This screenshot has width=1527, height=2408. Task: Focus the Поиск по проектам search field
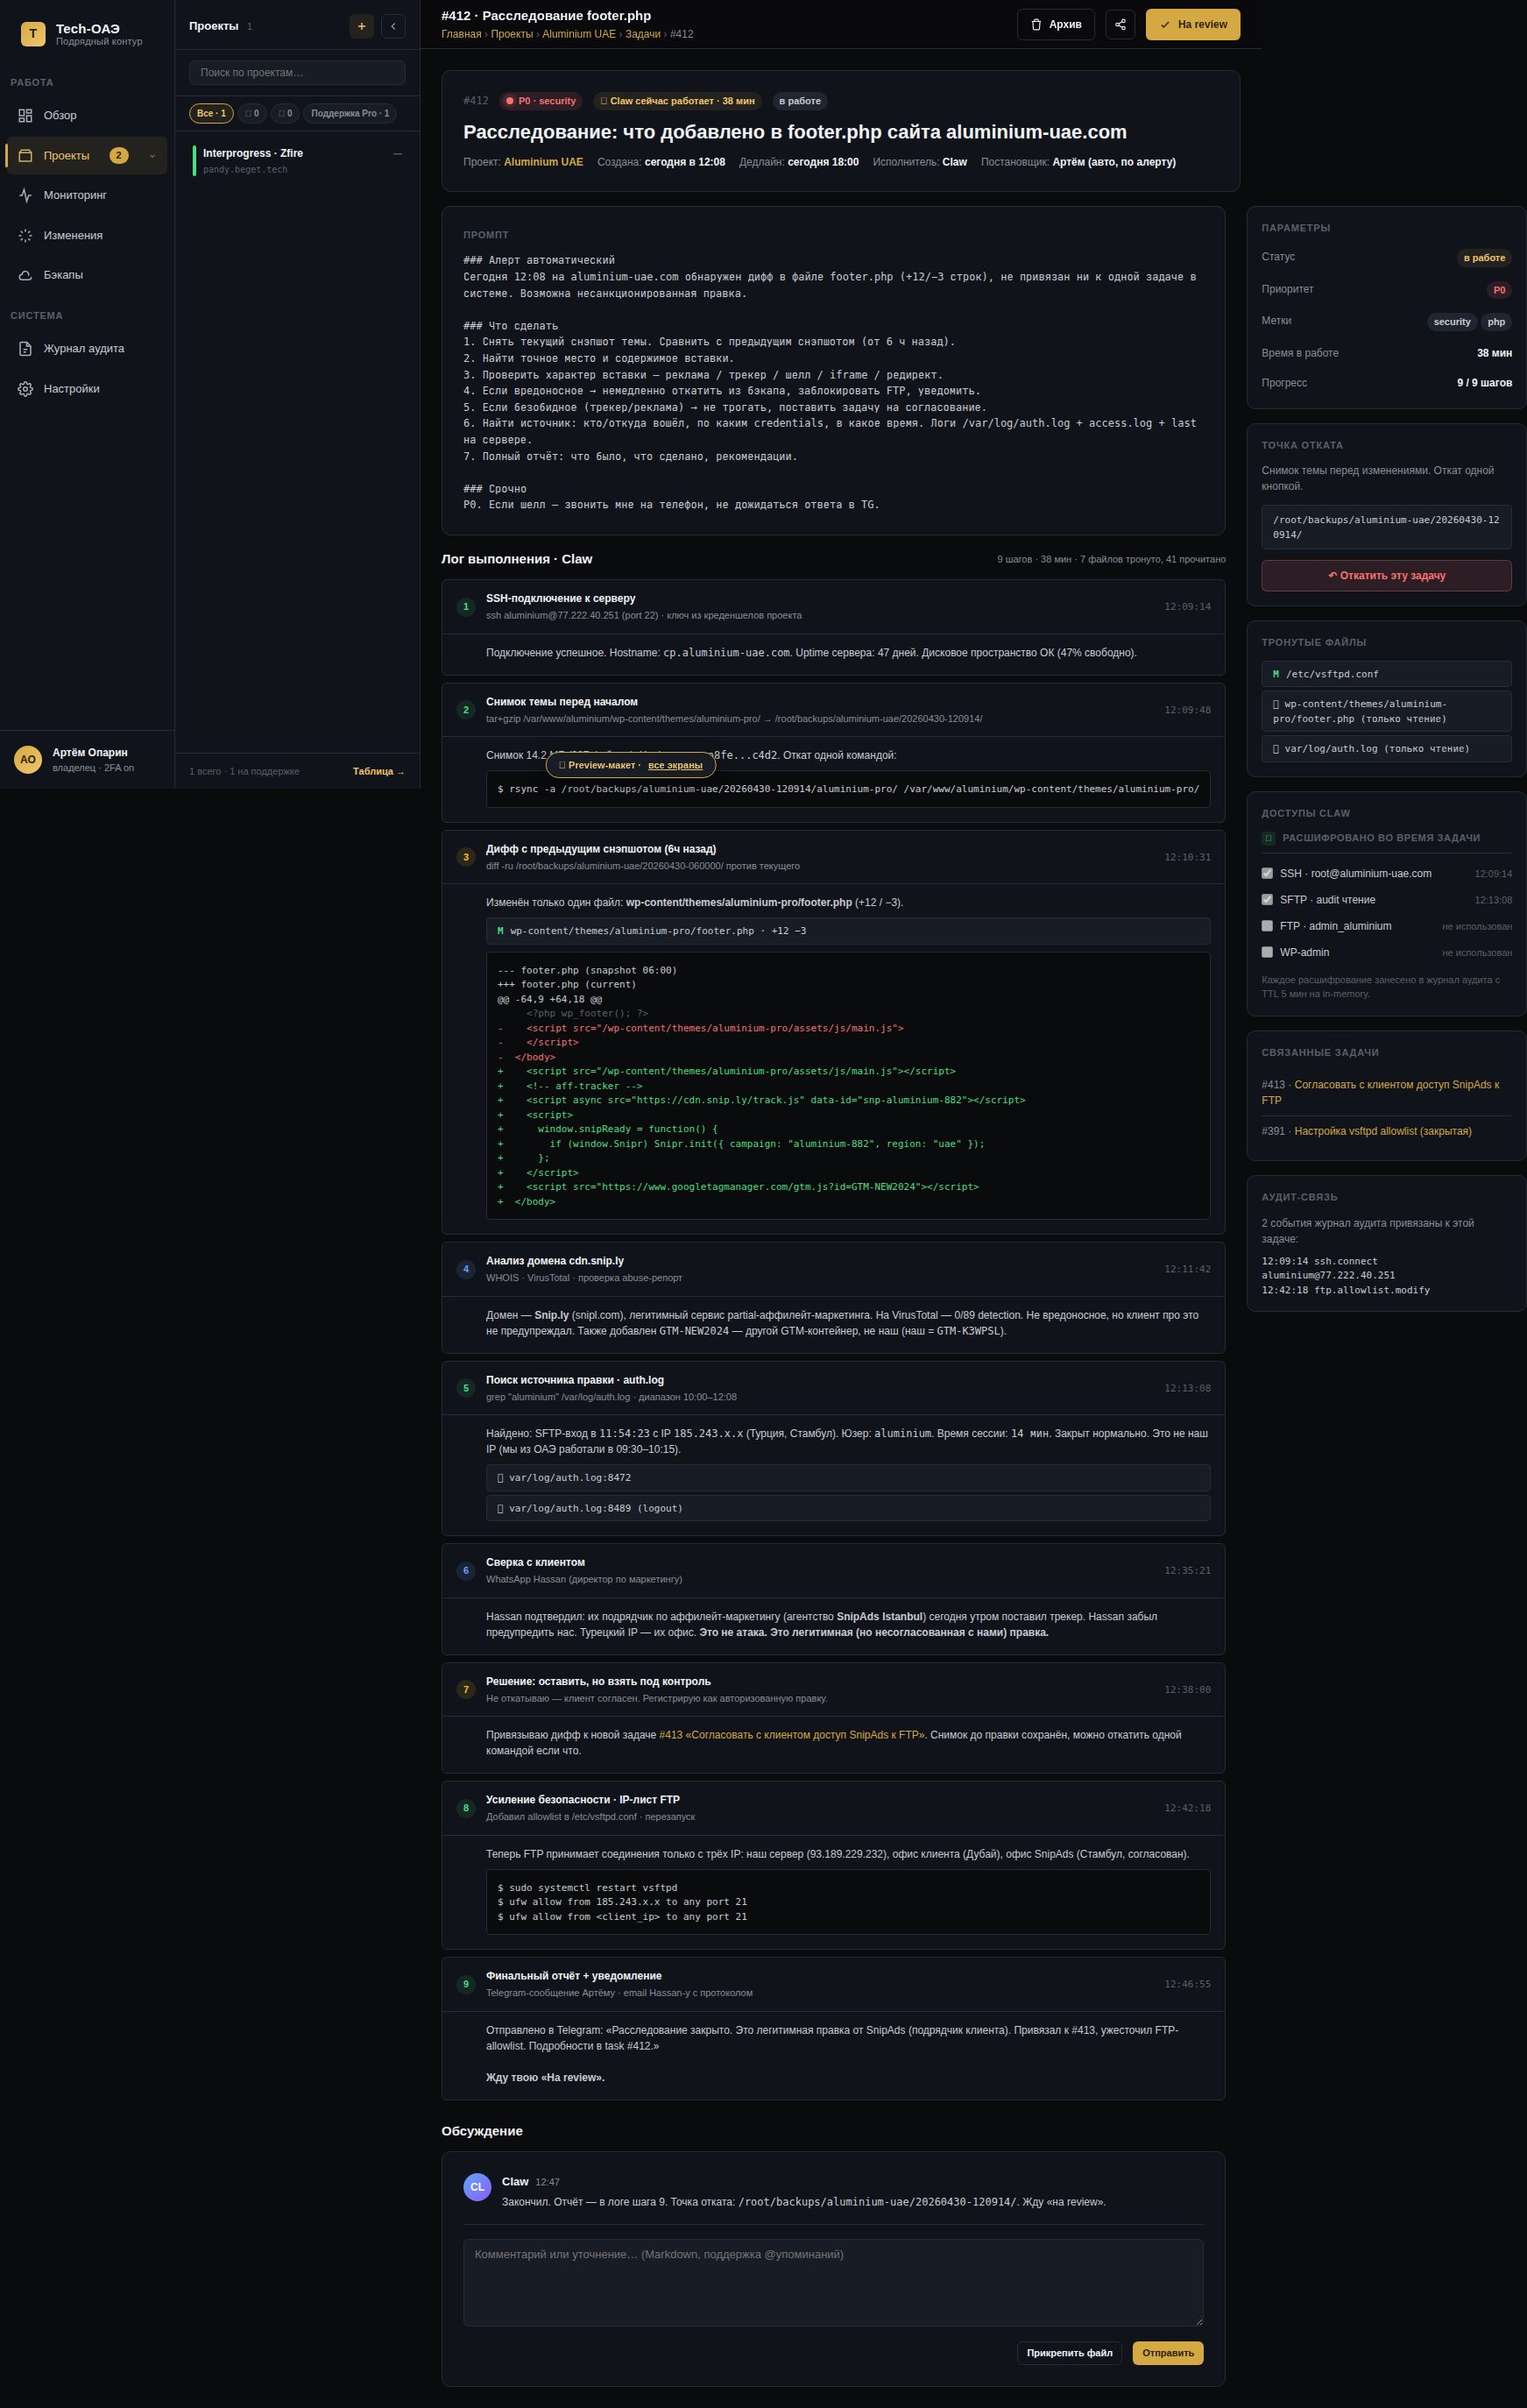point(297,73)
